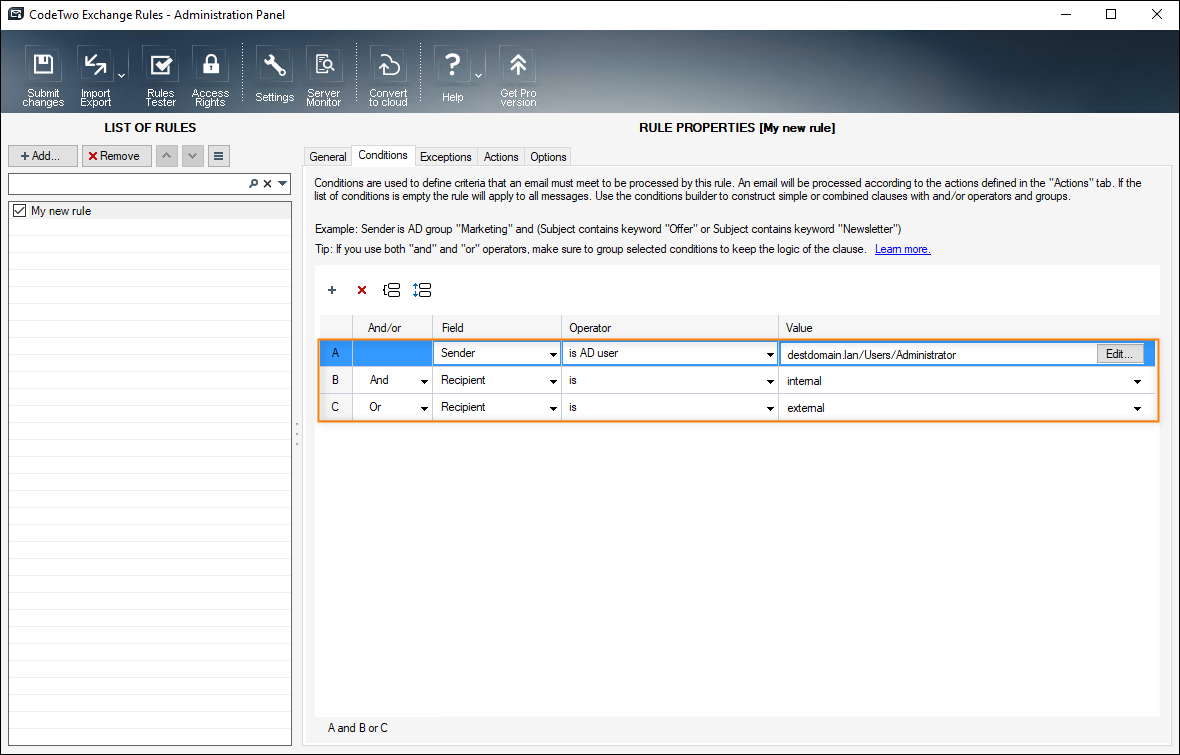Click the And/or column header
Image resolution: width=1180 pixels, height=755 pixels.
click(392, 327)
